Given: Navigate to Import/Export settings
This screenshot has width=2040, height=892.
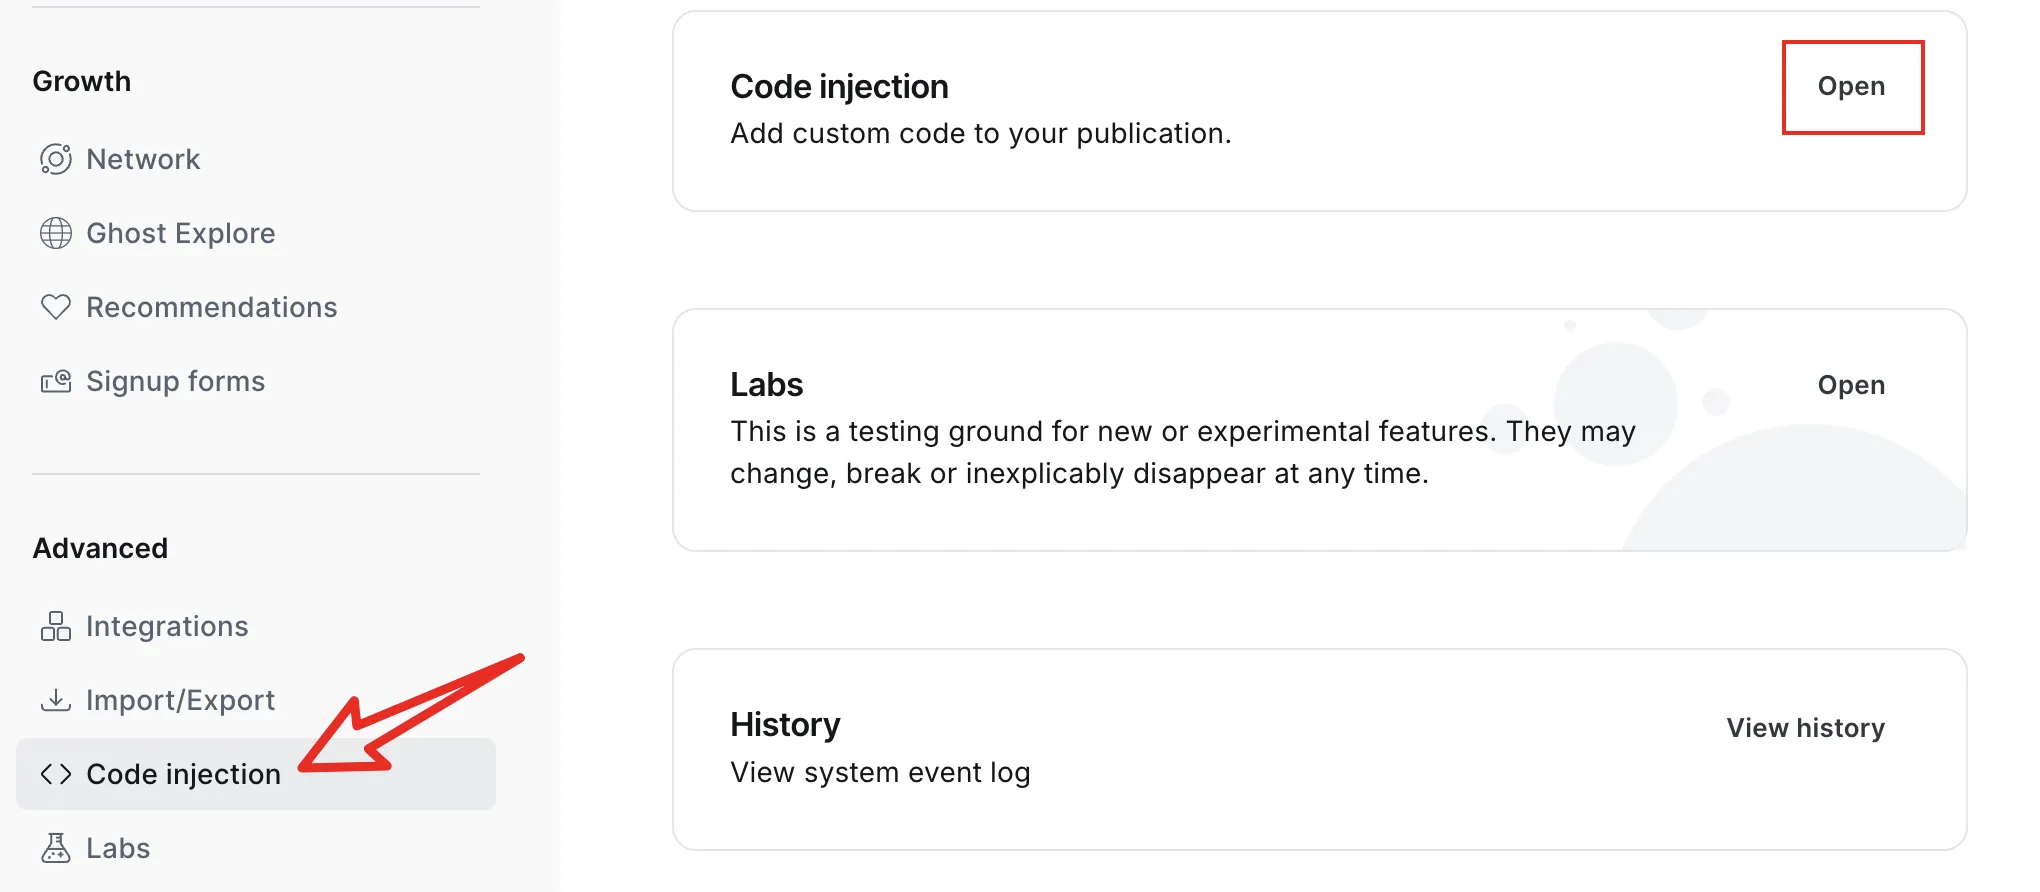Looking at the screenshot, I should point(181,699).
